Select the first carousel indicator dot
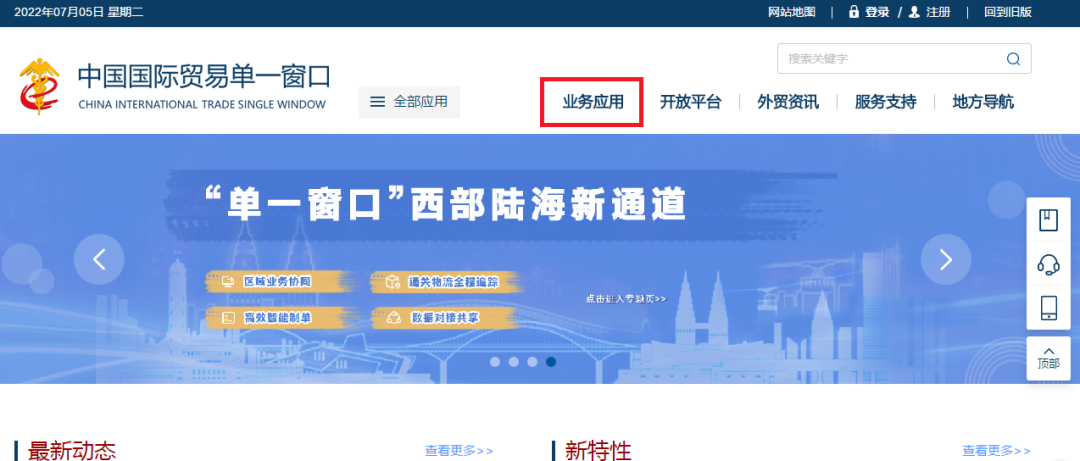 [x=495, y=362]
